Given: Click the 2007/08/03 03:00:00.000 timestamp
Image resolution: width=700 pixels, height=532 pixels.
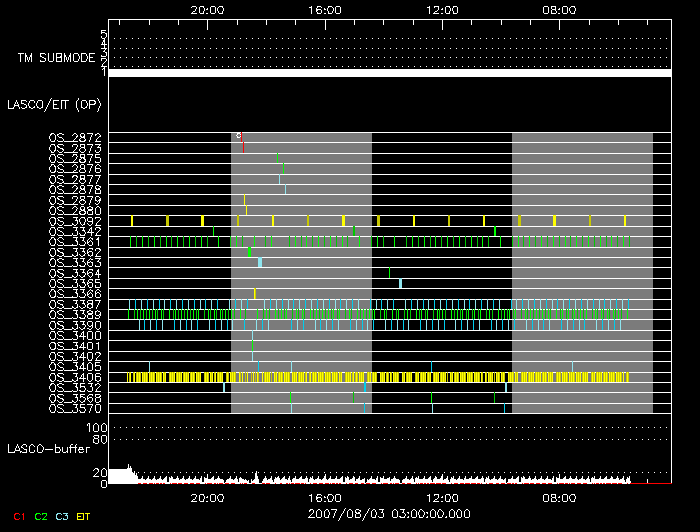Looking at the screenshot, I should [389, 512].
